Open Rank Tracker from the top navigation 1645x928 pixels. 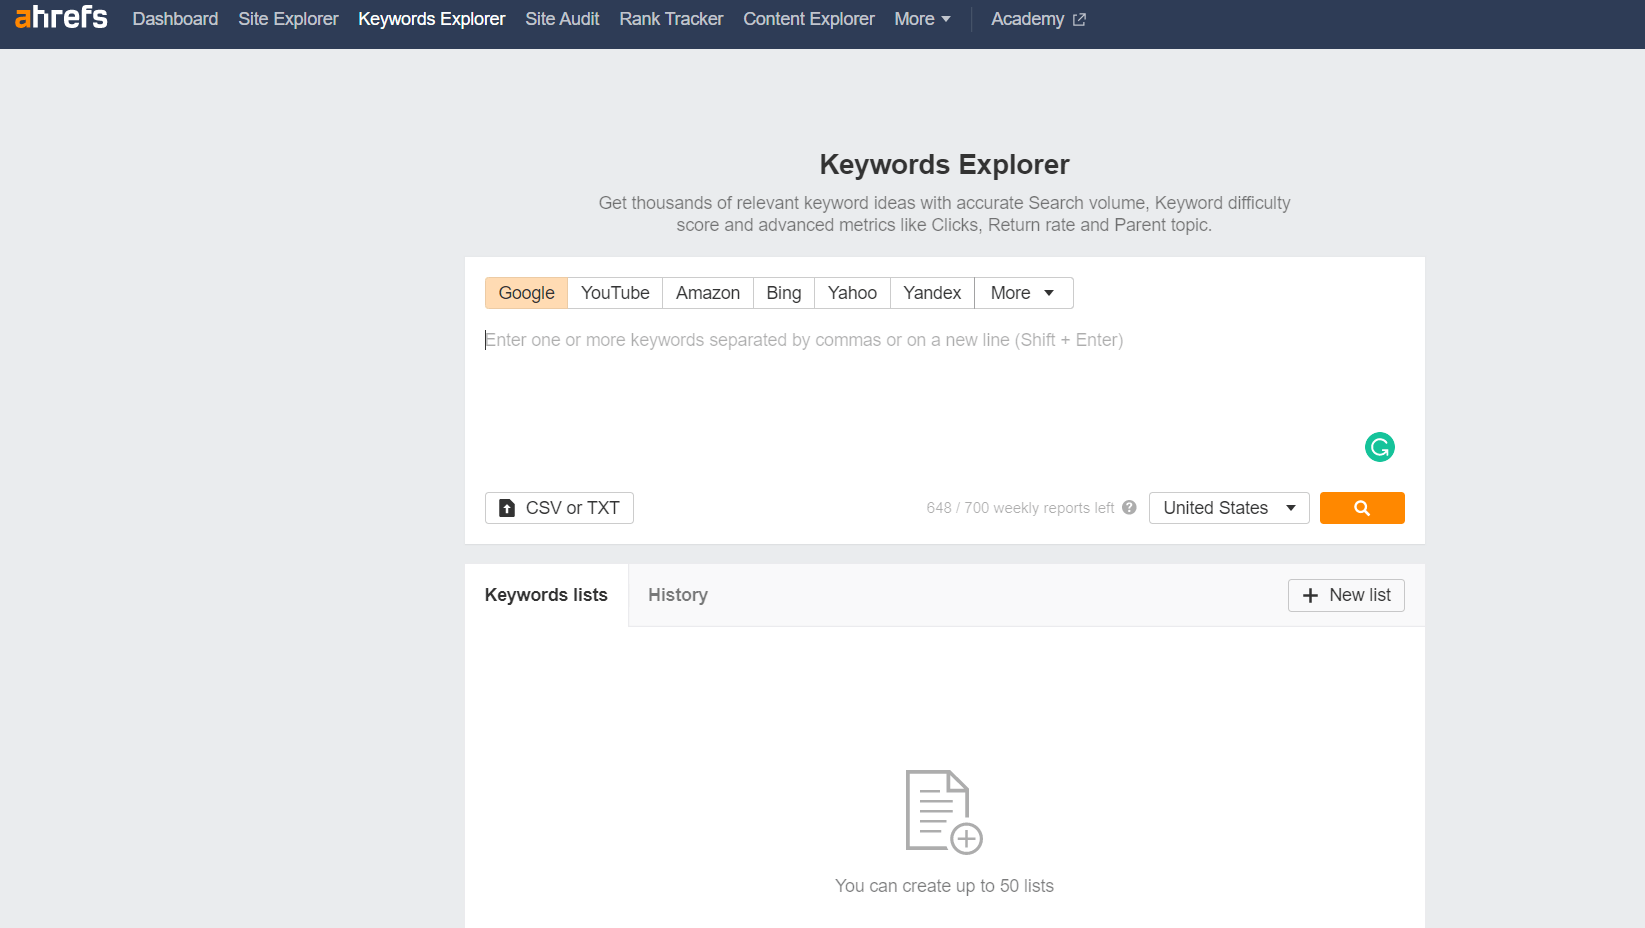670,18
